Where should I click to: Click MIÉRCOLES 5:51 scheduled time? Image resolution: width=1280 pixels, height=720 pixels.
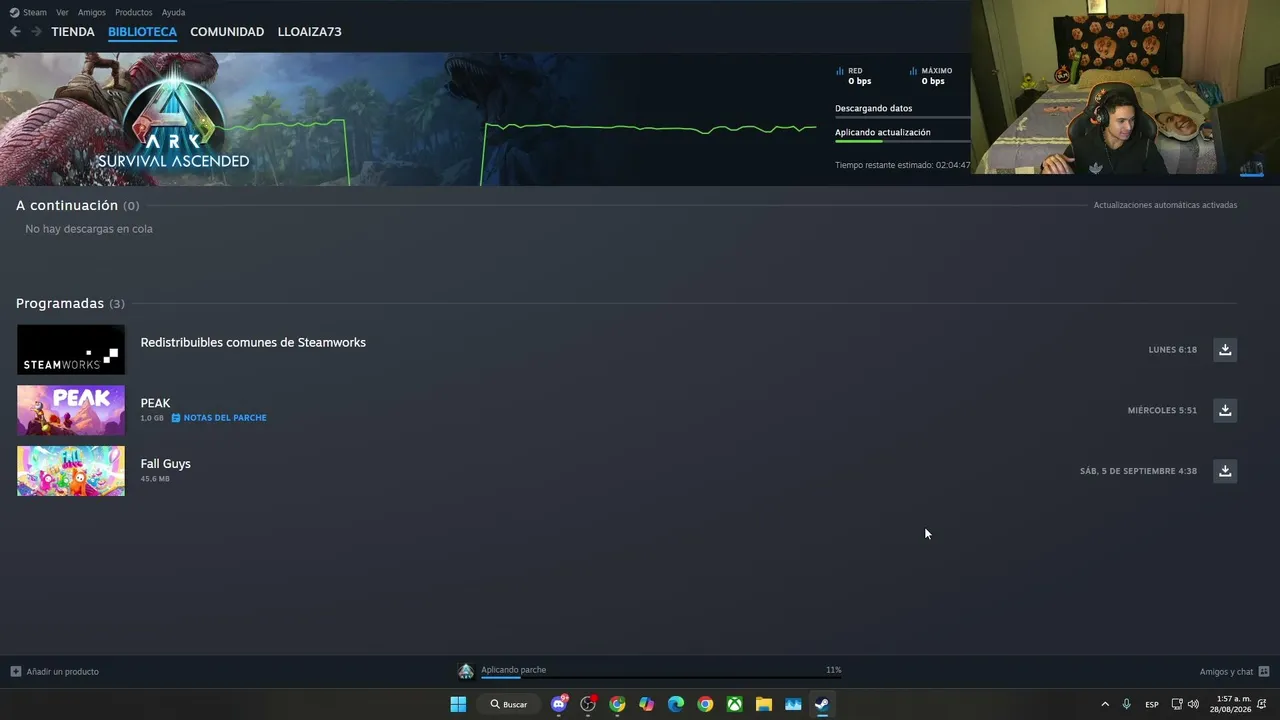[1162, 410]
